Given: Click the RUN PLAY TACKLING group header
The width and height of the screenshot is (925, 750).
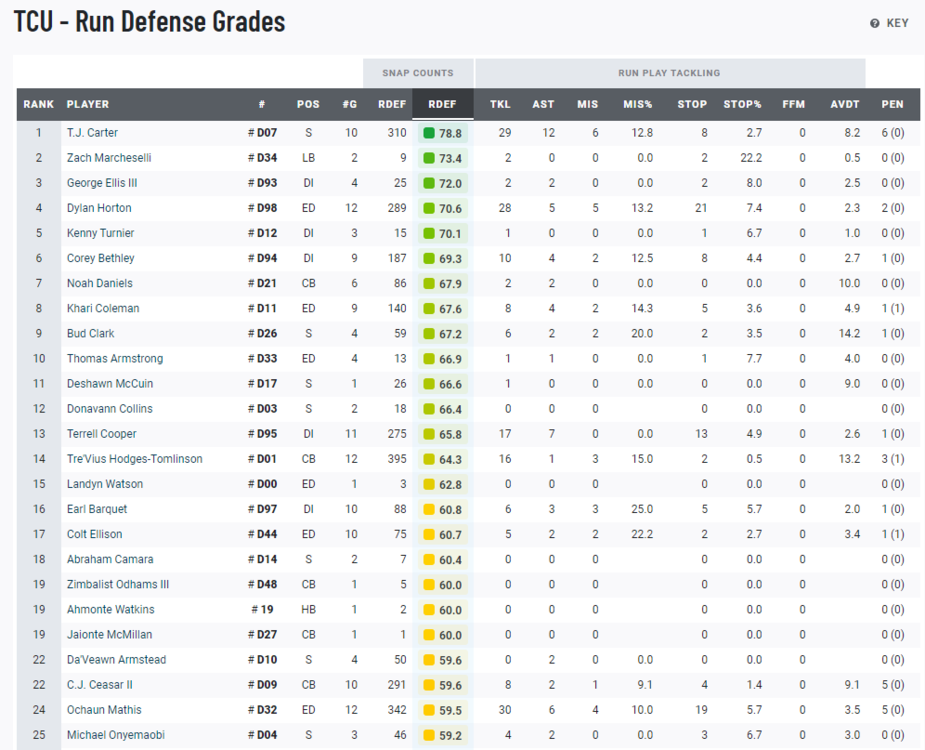Looking at the screenshot, I should point(669,73).
